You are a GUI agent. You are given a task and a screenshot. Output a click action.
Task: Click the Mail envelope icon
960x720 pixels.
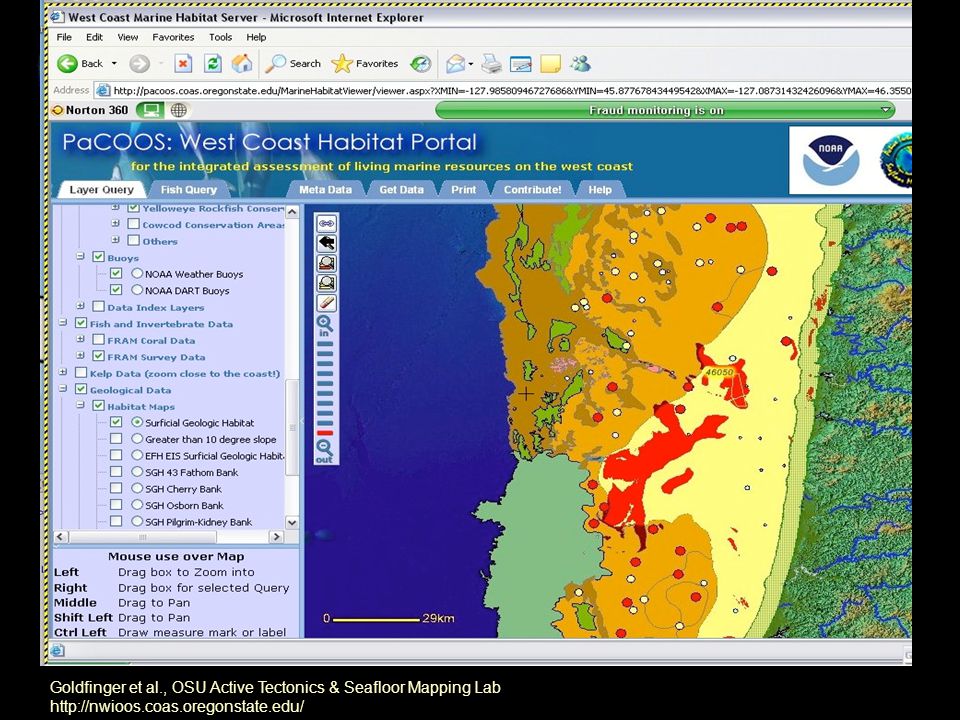(x=456, y=63)
